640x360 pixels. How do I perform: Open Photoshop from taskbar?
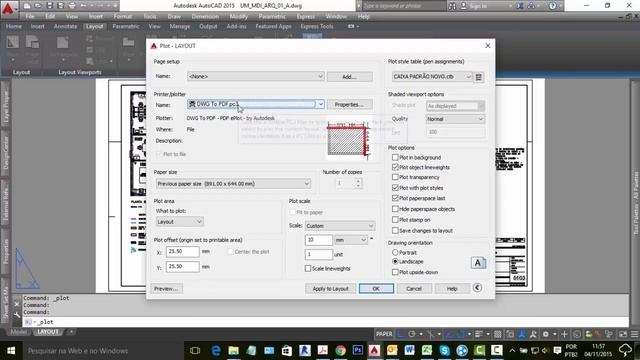click(x=358, y=351)
